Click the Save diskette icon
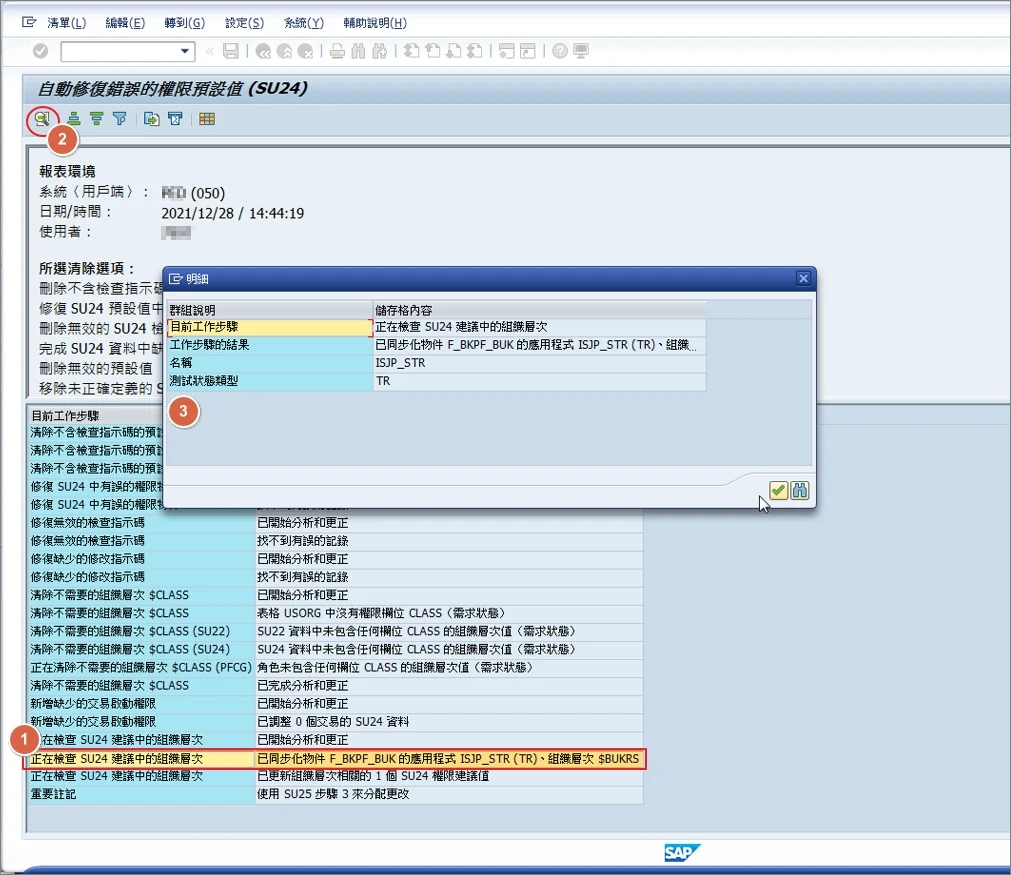The height and width of the screenshot is (875, 1011). coord(231,51)
